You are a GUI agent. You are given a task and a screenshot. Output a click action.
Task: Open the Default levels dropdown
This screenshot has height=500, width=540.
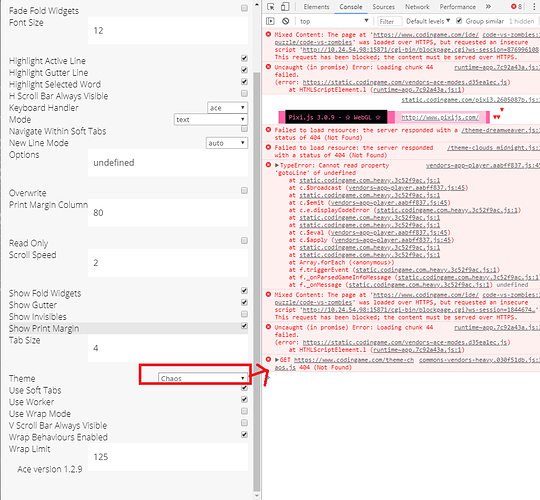click(x=428, y=21)
